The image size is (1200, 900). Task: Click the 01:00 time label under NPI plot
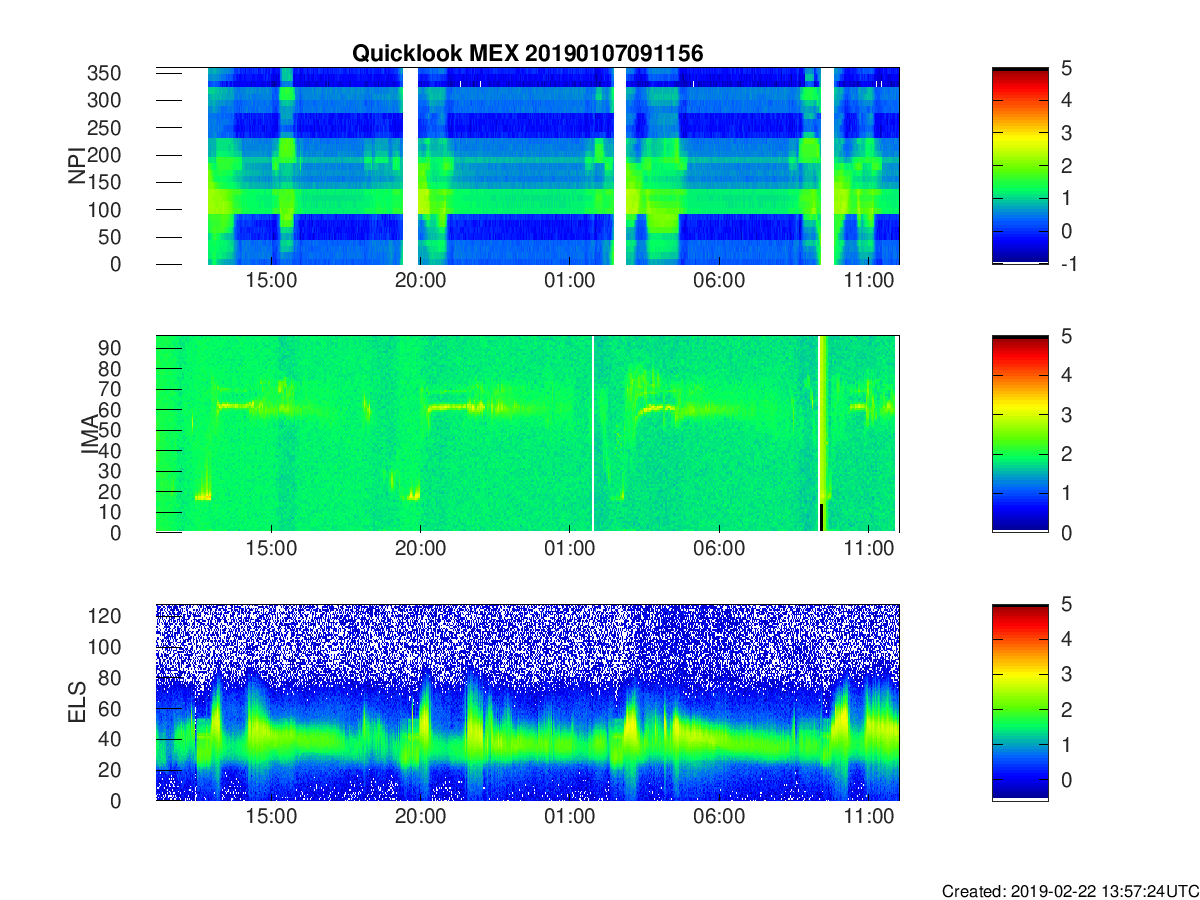(x=570, y=282)
